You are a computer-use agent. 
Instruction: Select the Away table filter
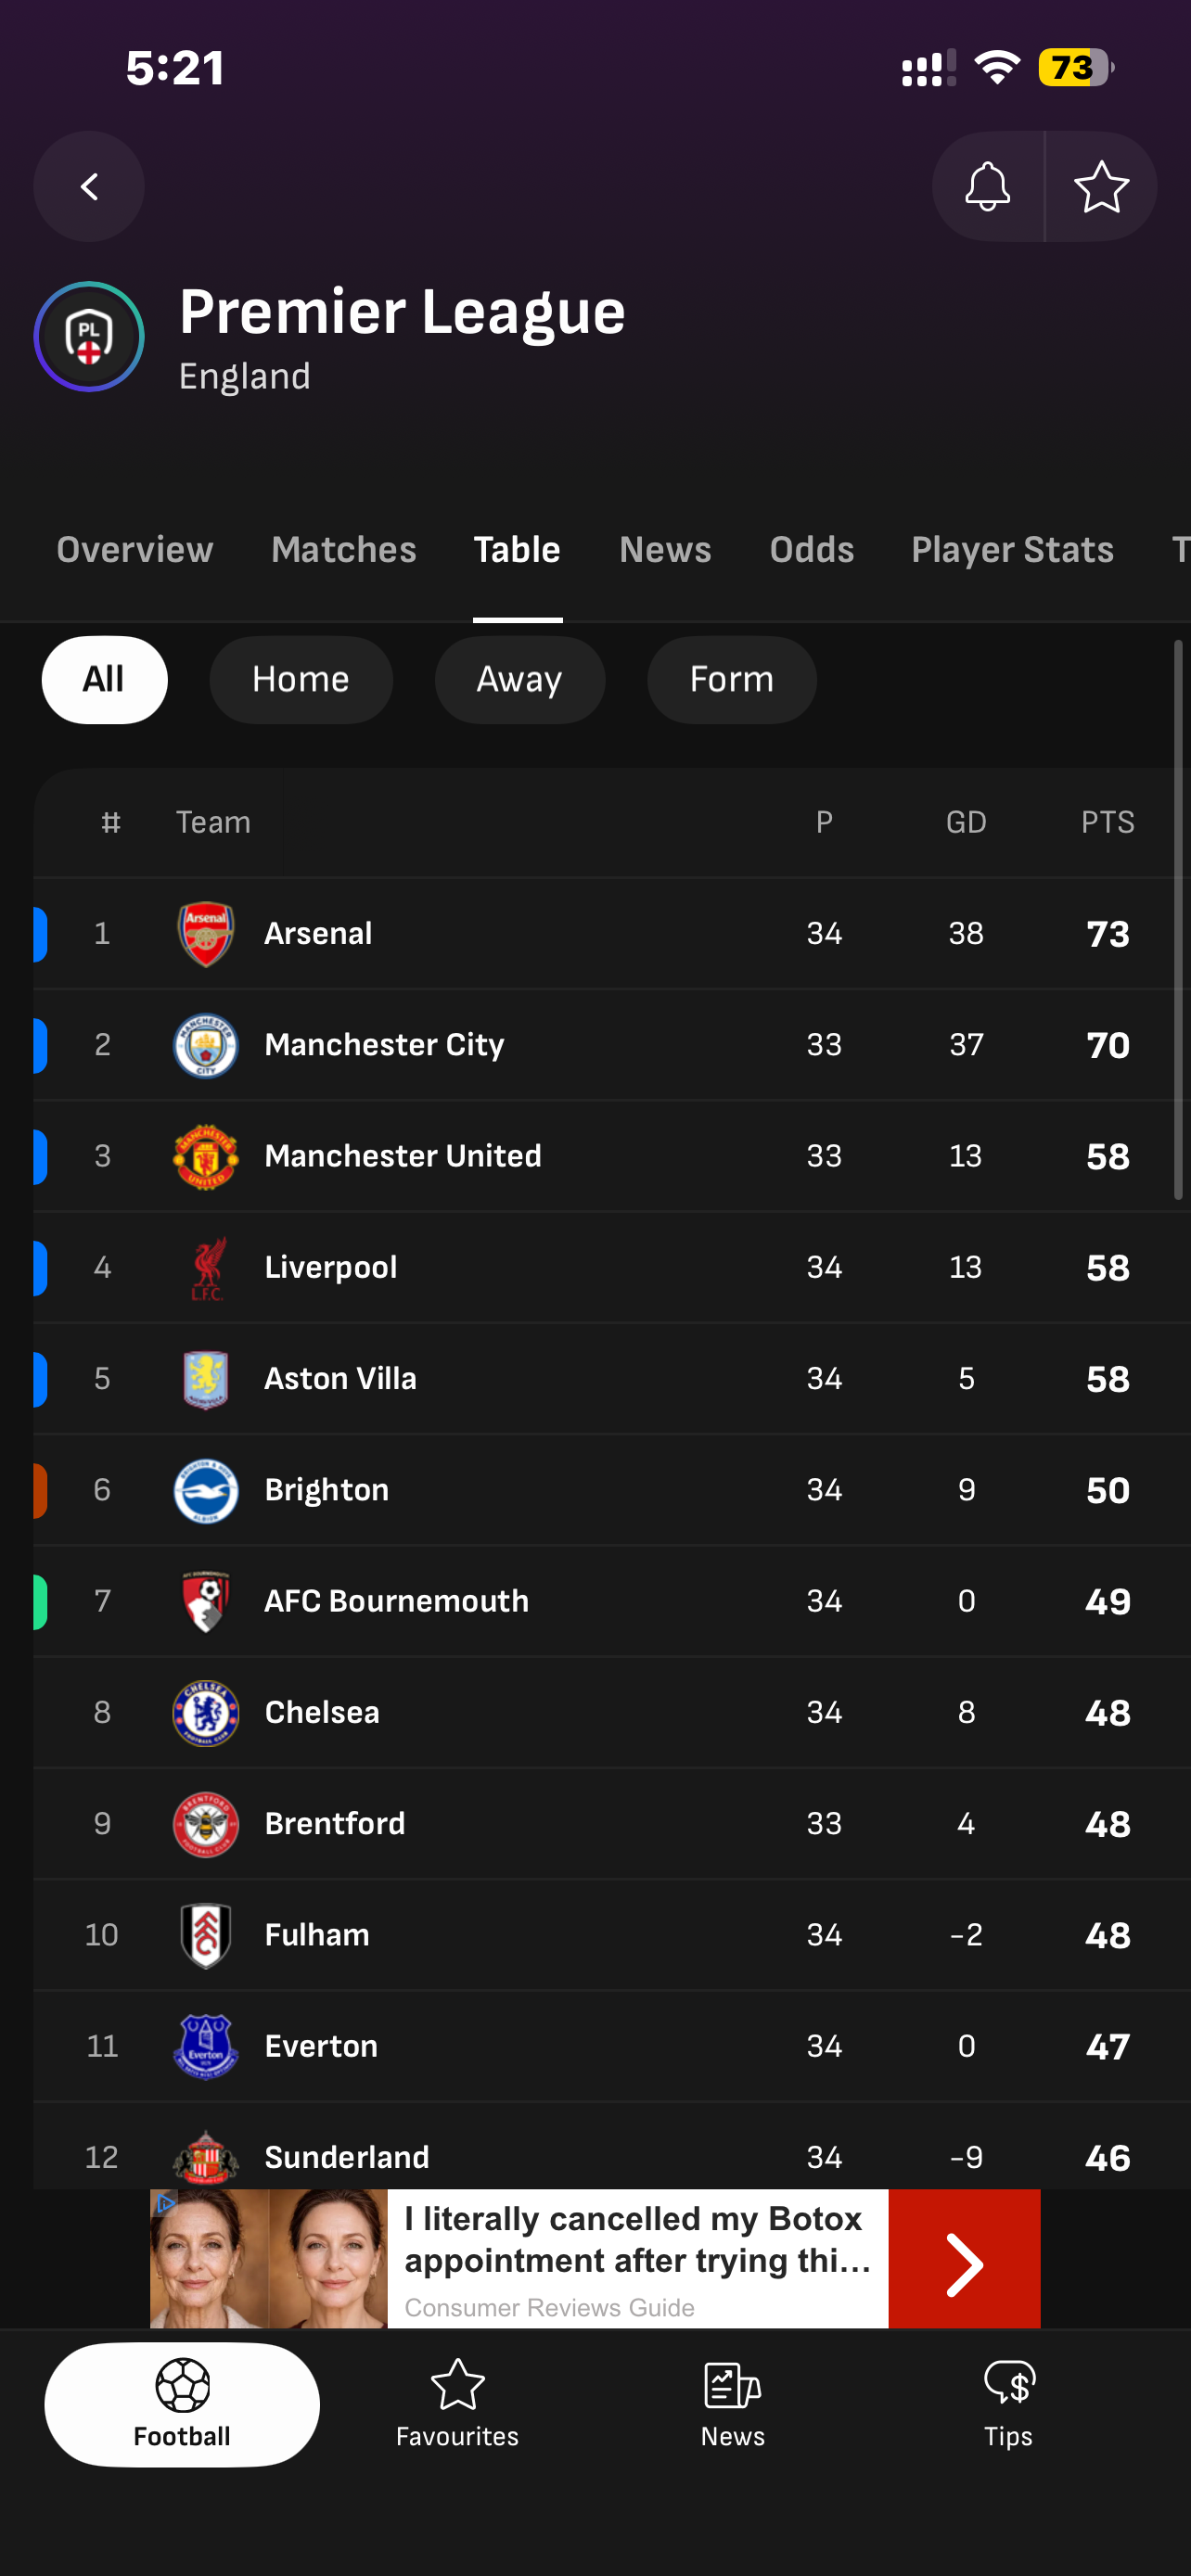(x=519, y=680)
